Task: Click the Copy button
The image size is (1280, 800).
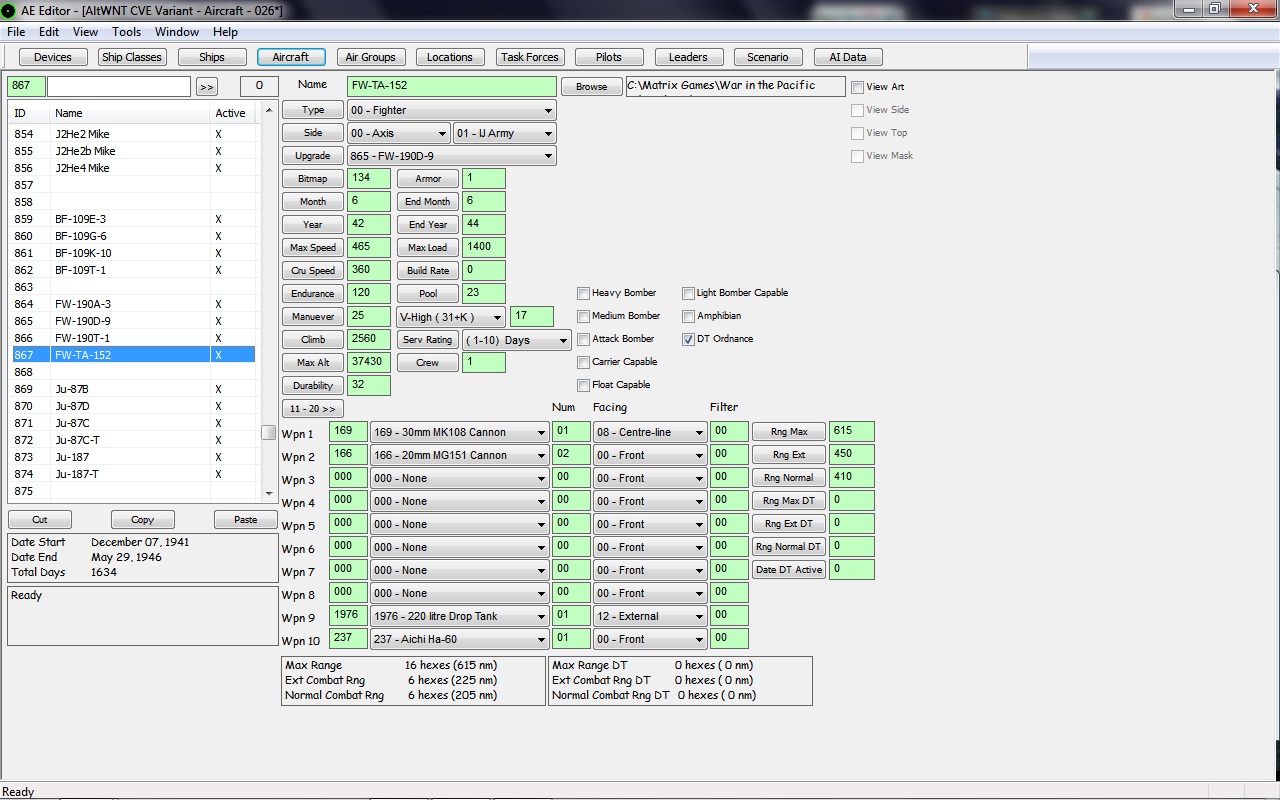Action: [x=143, y=520]
